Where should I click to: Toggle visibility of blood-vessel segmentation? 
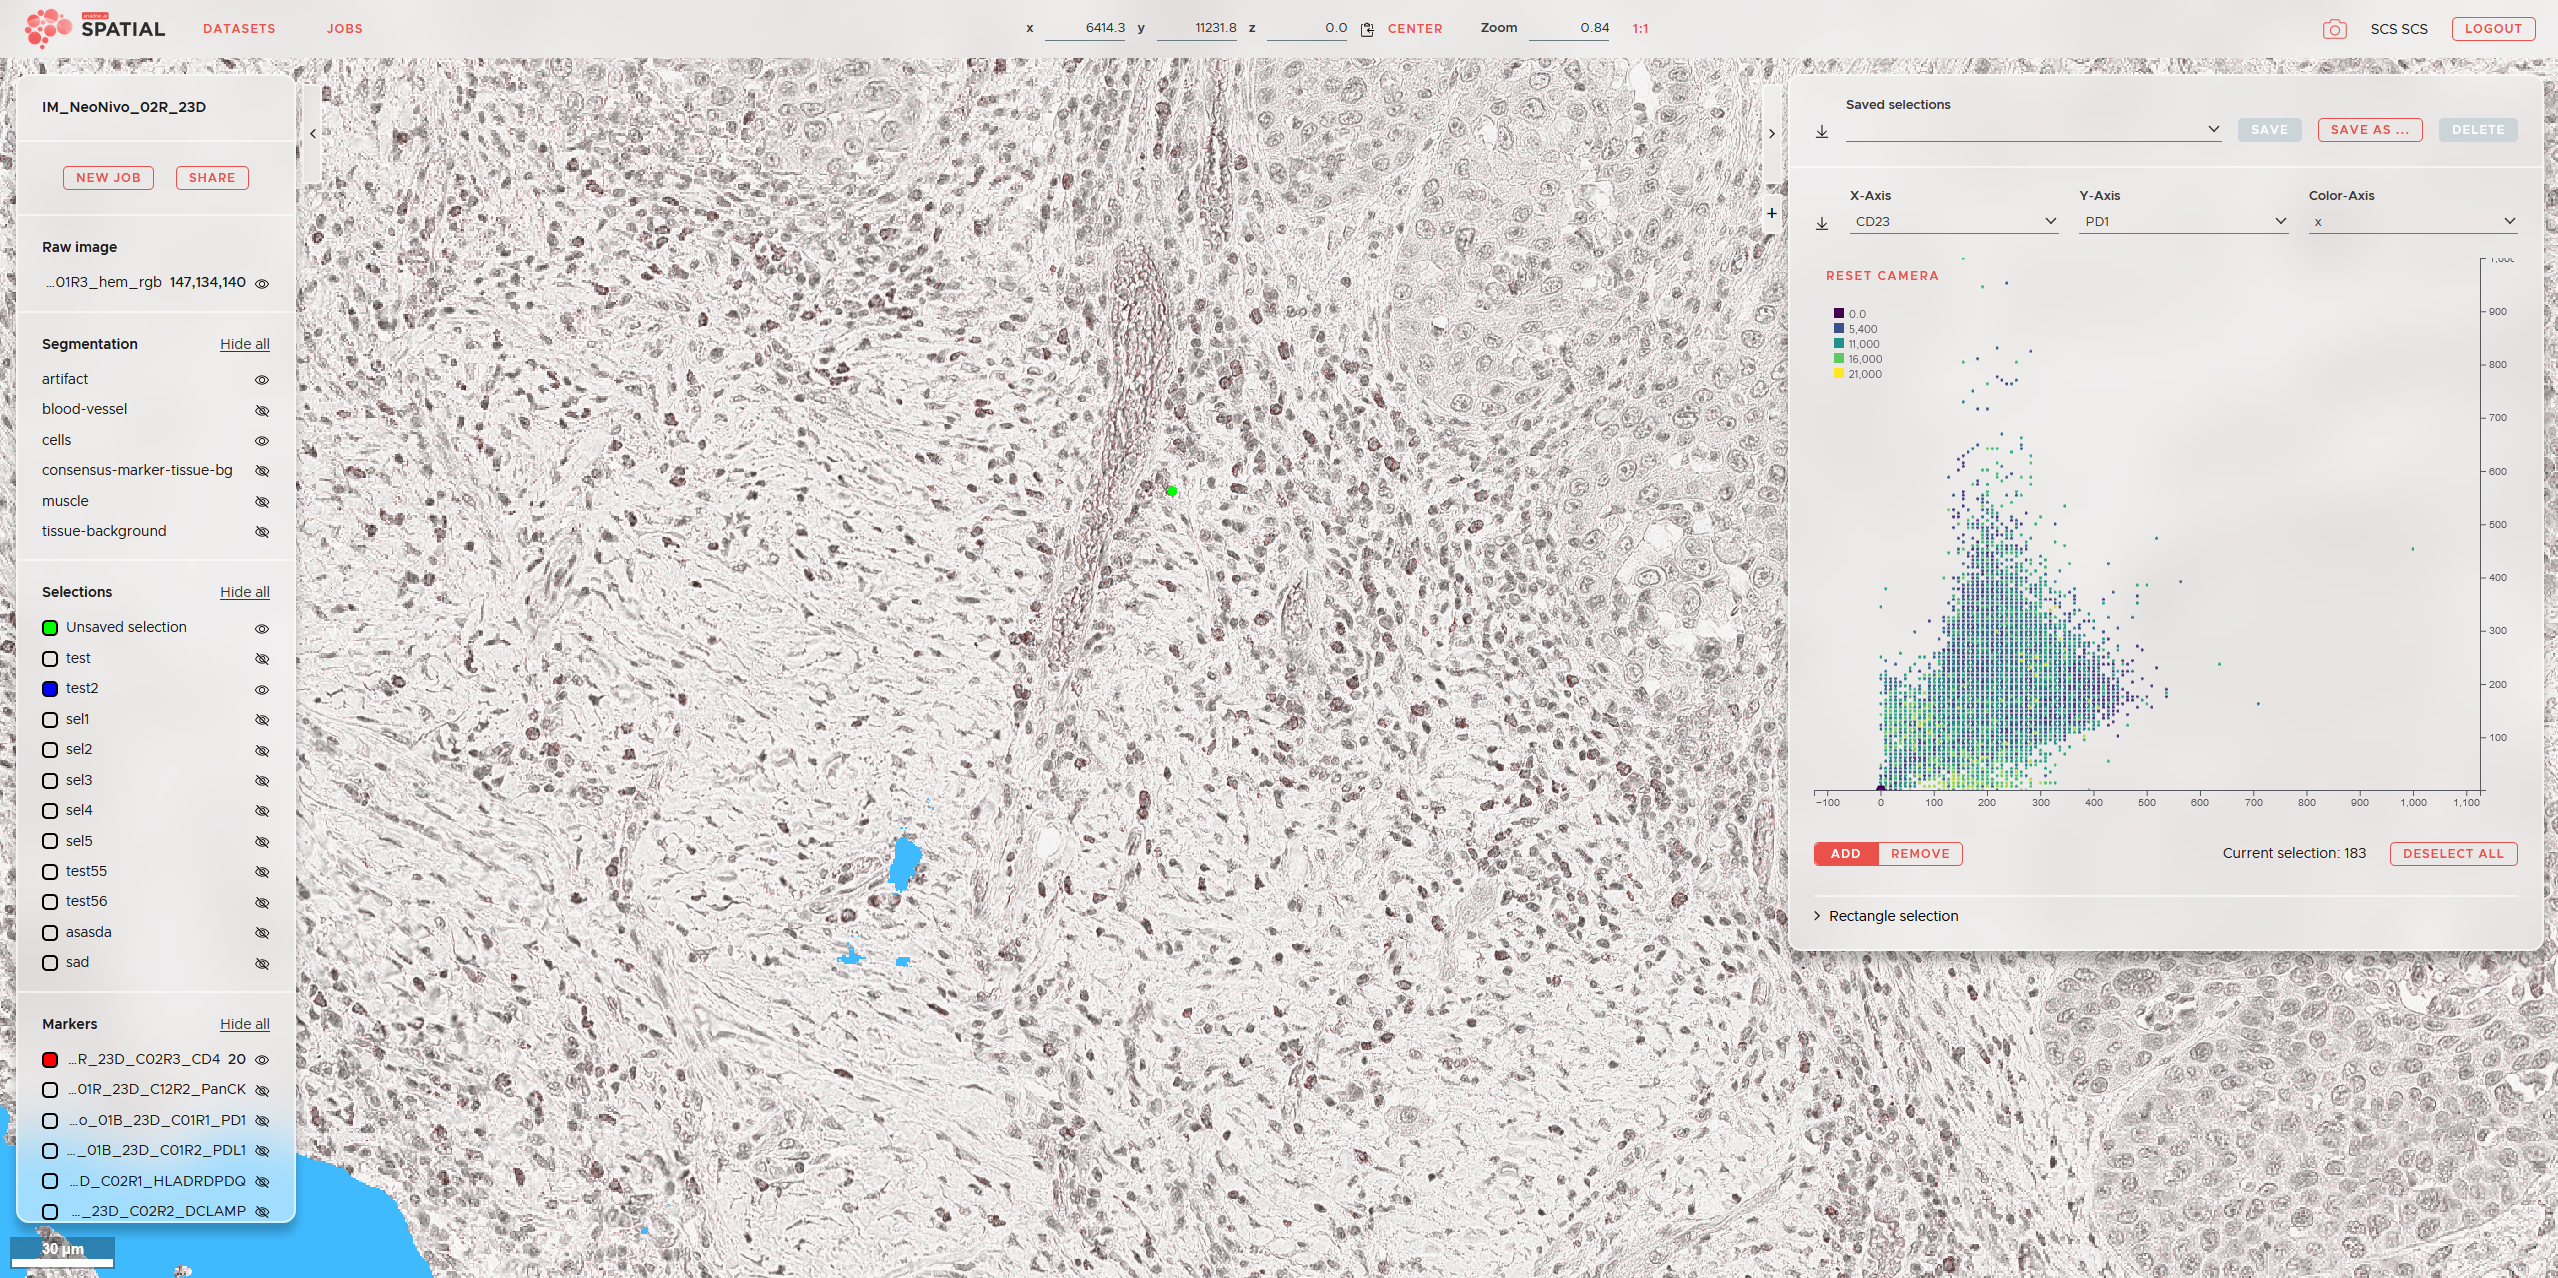(x=262, y=410)
